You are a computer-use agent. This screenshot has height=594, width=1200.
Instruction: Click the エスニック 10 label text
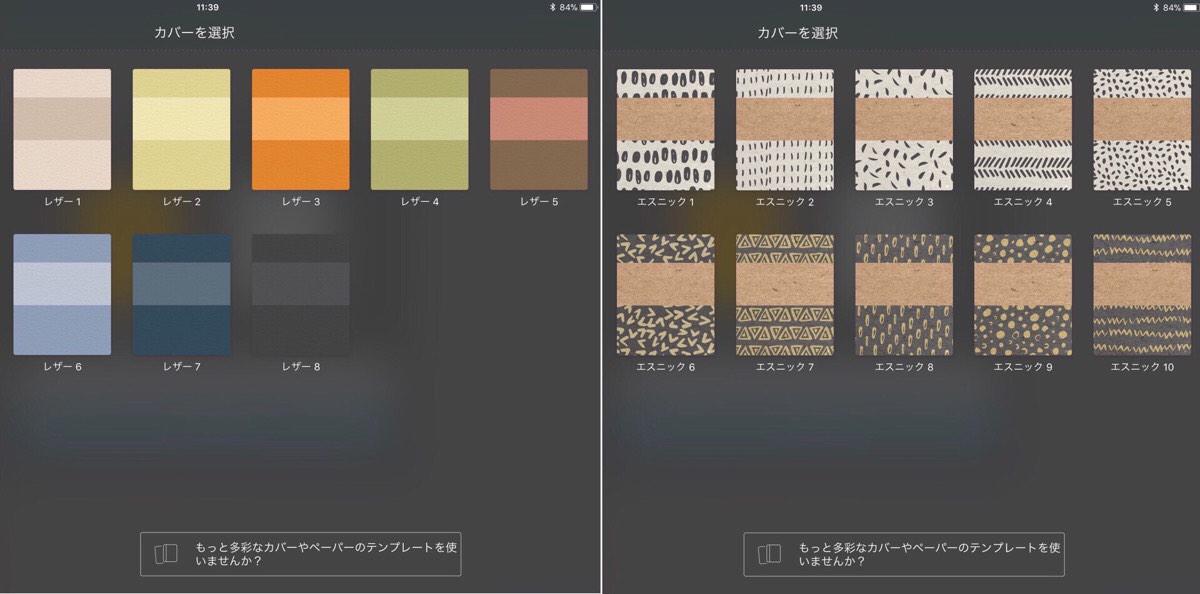[x=1142, y=367]
